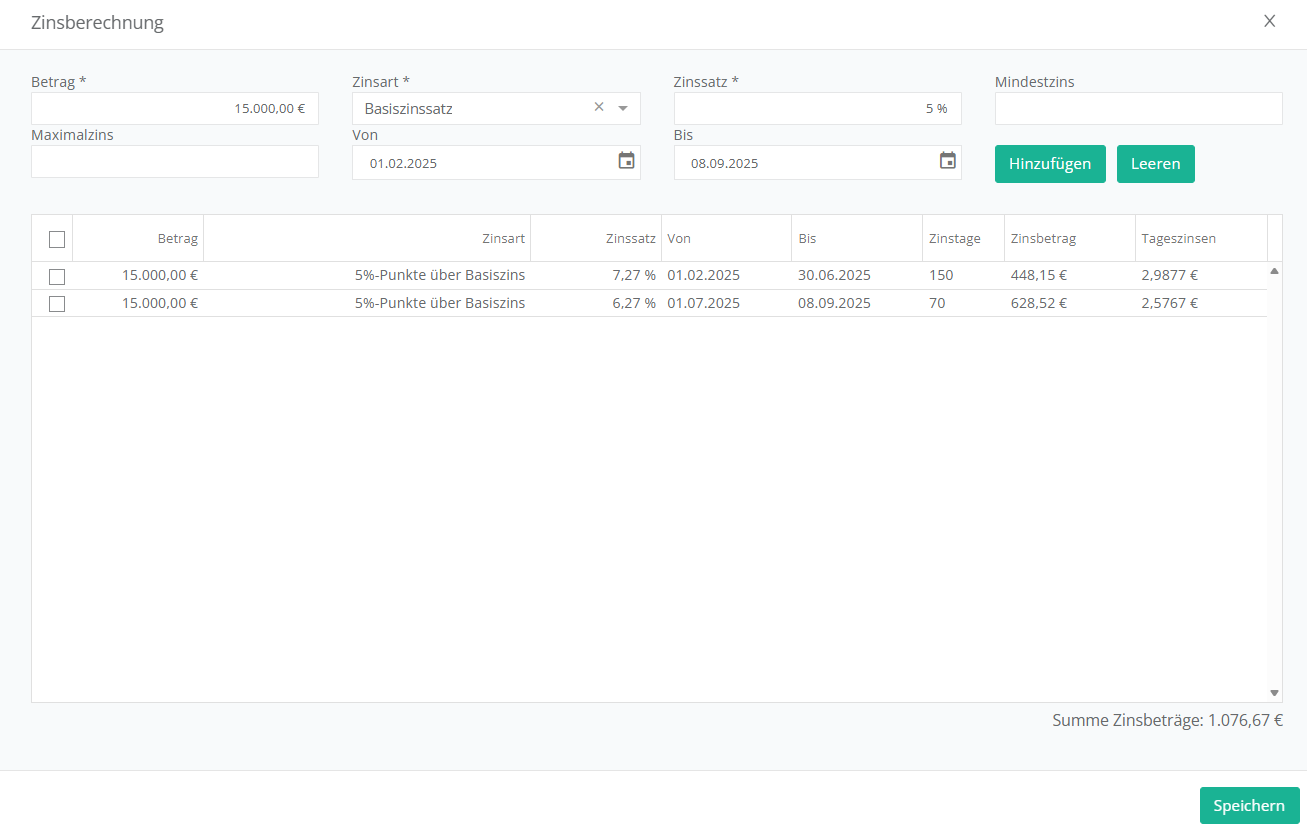
Task: Click into the Zinssatz input field
Action: pos(816,108)
